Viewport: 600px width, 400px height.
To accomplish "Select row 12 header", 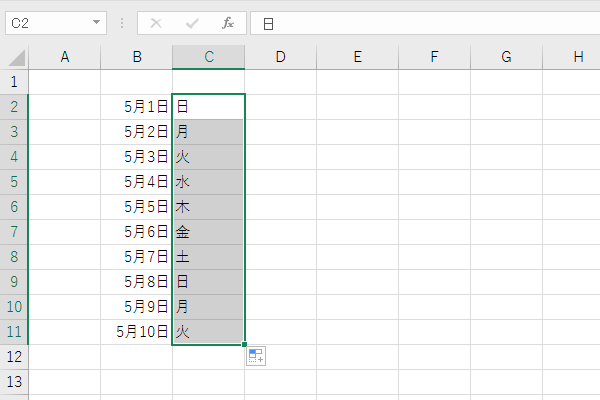I will coord(14,357).
